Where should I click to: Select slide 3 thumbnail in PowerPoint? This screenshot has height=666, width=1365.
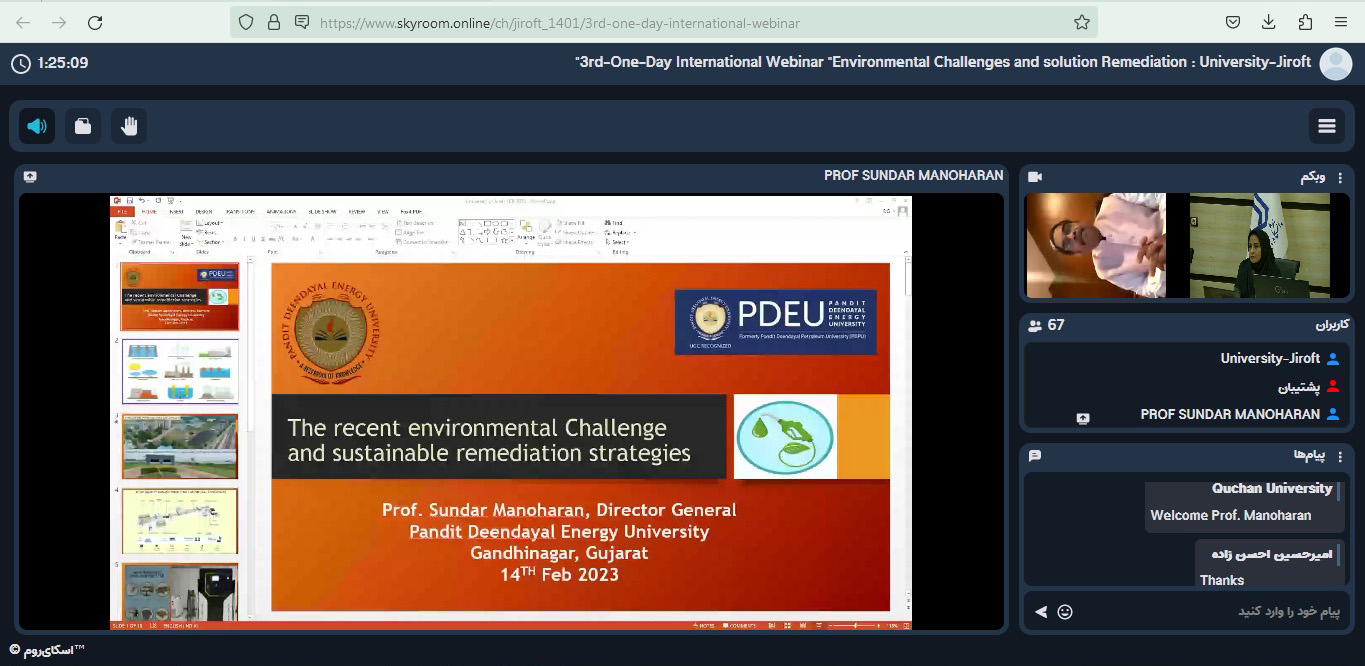(x=180, y=447)
